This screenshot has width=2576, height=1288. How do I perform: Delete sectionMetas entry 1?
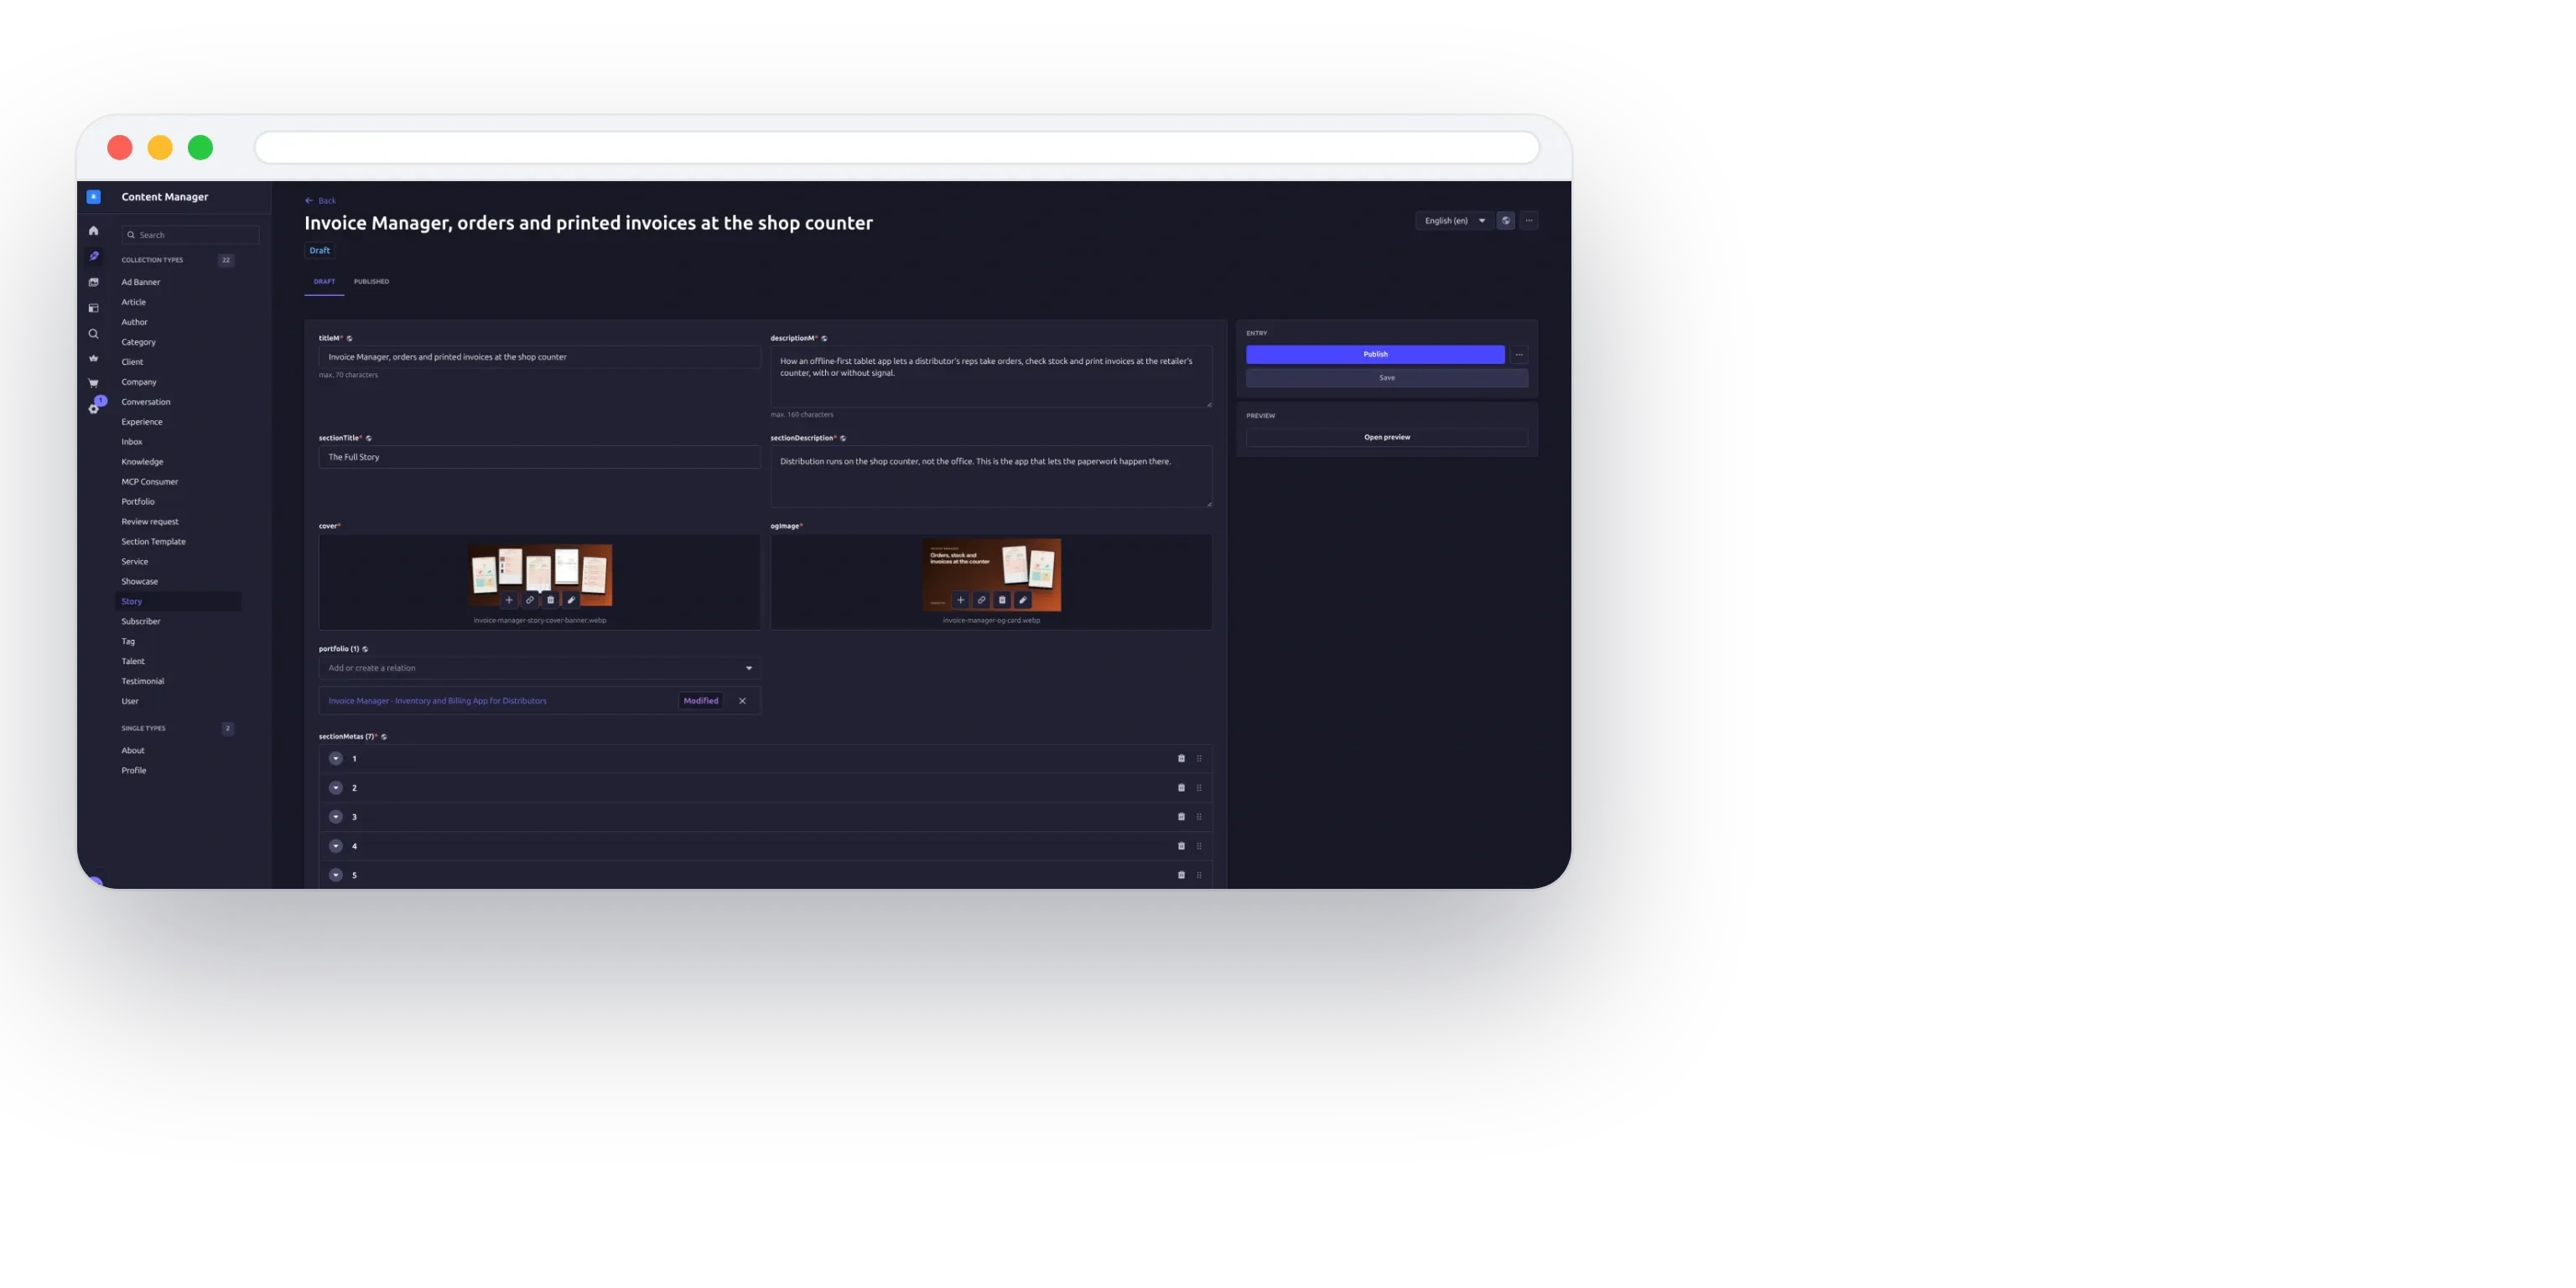(x=1181, y=759)
